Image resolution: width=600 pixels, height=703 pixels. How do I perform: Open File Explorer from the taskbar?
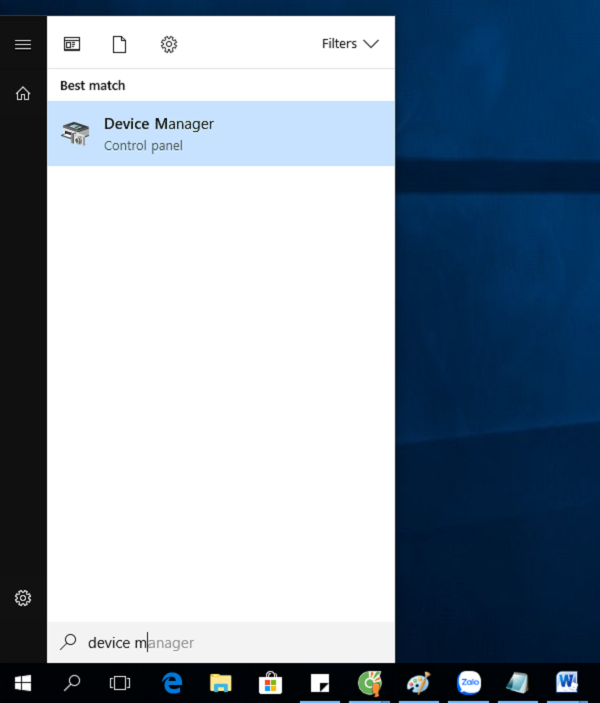coord(221,683)
